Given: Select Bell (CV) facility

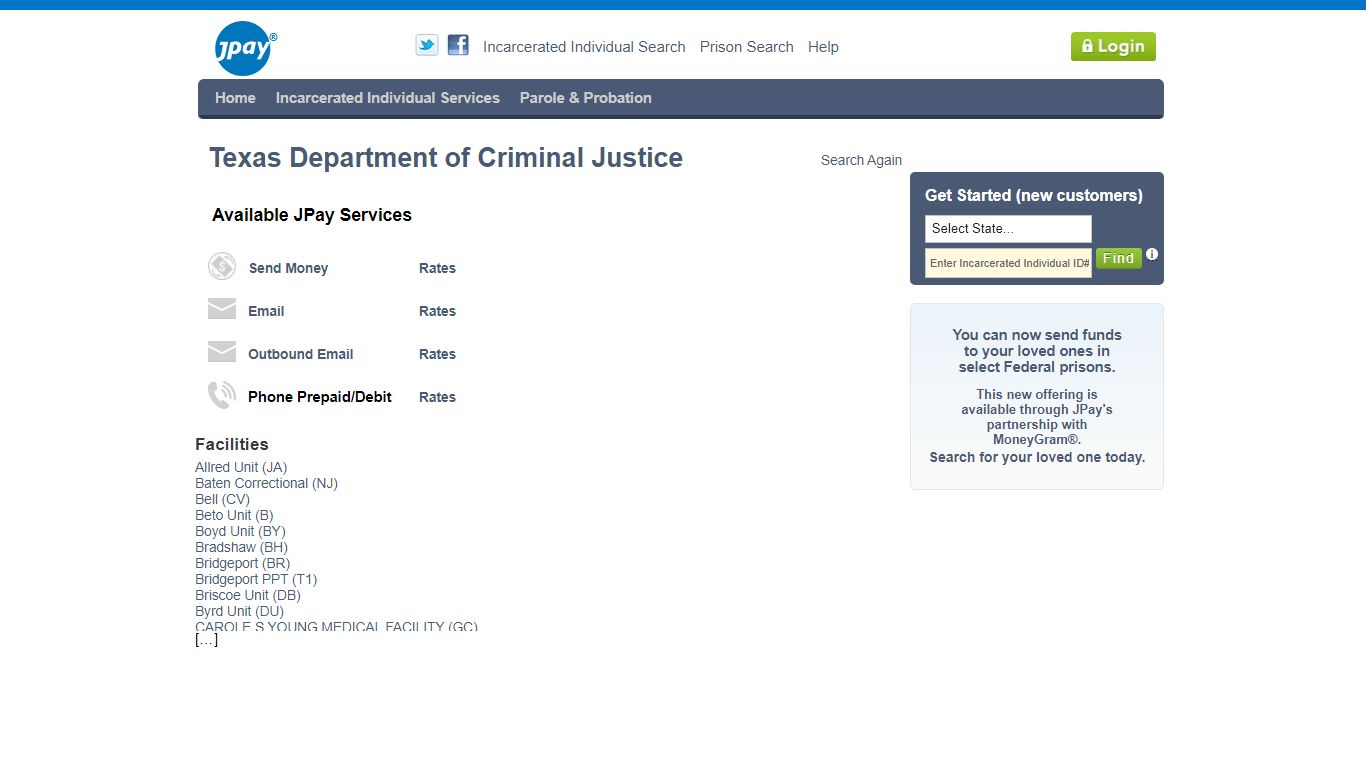Looking at the screenshot, I should (x=222, y=499).
